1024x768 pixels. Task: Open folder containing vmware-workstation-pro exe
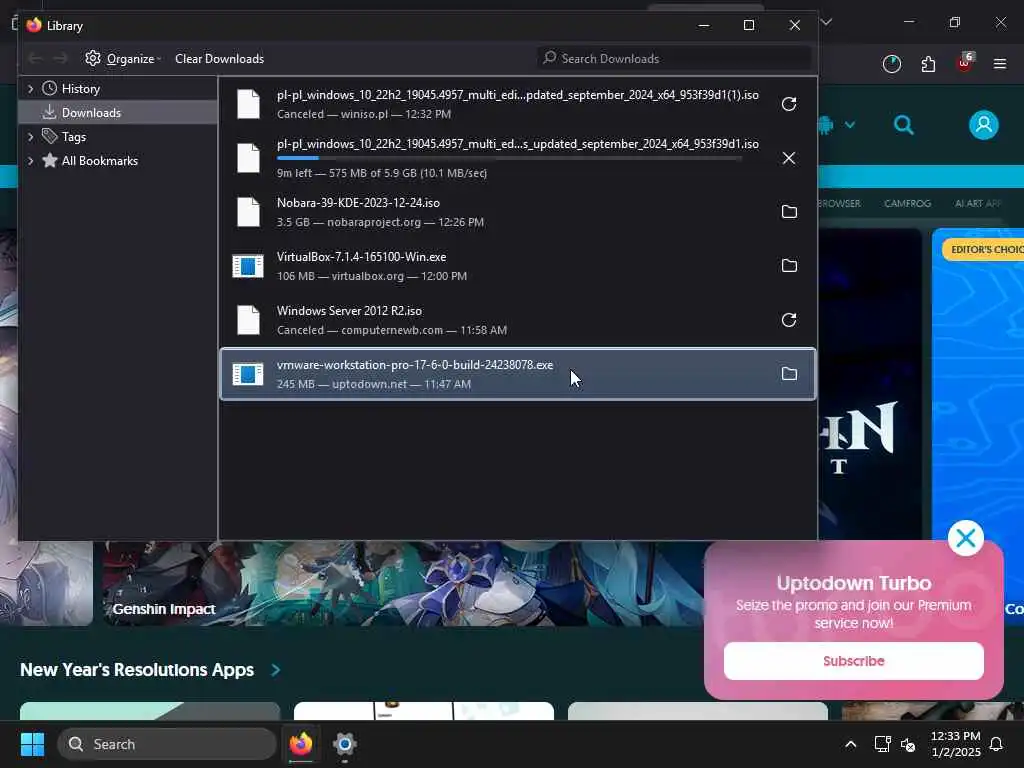[x=789, y=374]
